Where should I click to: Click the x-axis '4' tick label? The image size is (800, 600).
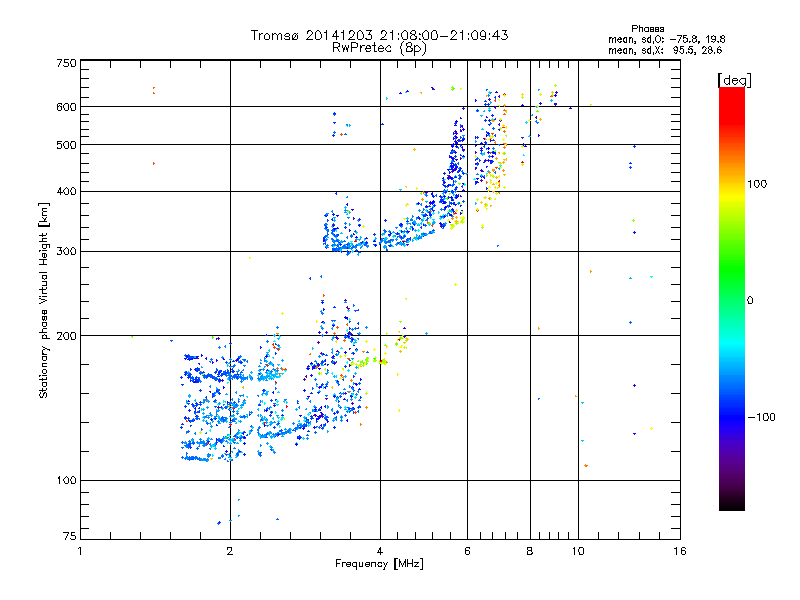pos(380,551)
